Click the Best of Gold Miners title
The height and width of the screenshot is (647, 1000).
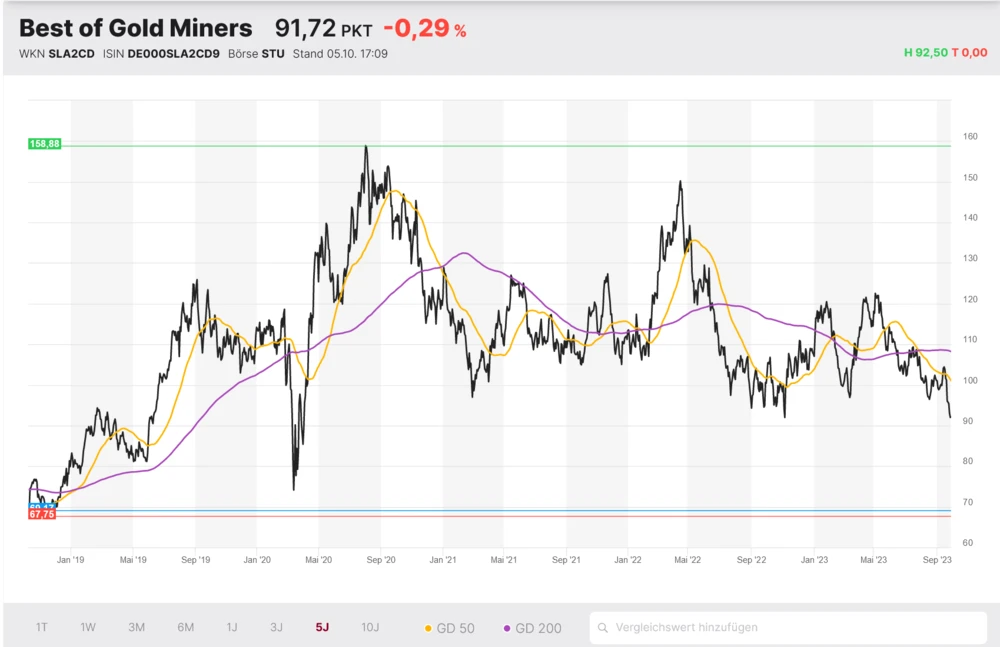coord(136,28)
